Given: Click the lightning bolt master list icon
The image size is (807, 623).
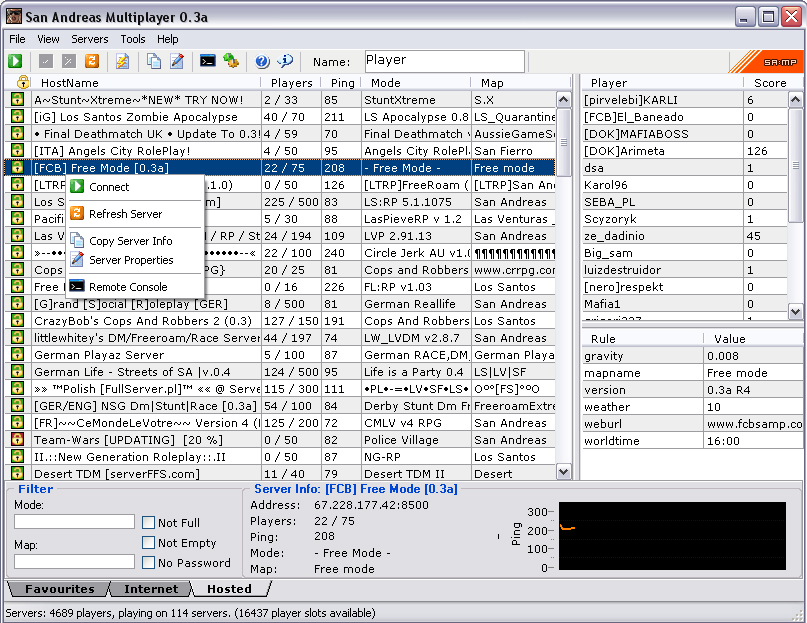Looking at the screenshot, I should tap(122, 61).
